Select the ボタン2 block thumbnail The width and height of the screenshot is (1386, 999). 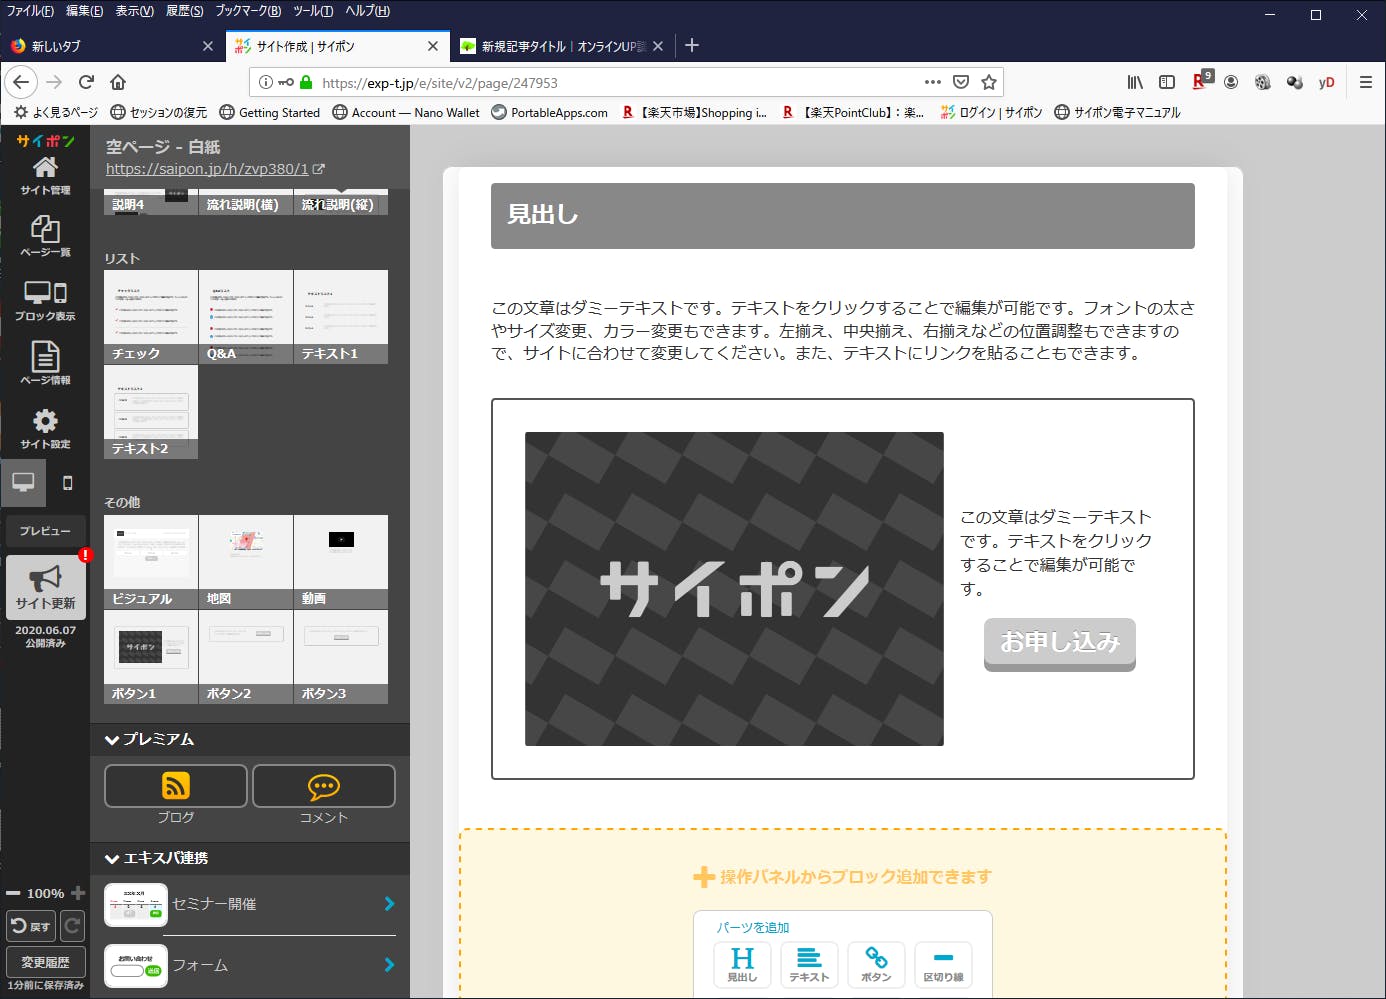pos(246,656)
